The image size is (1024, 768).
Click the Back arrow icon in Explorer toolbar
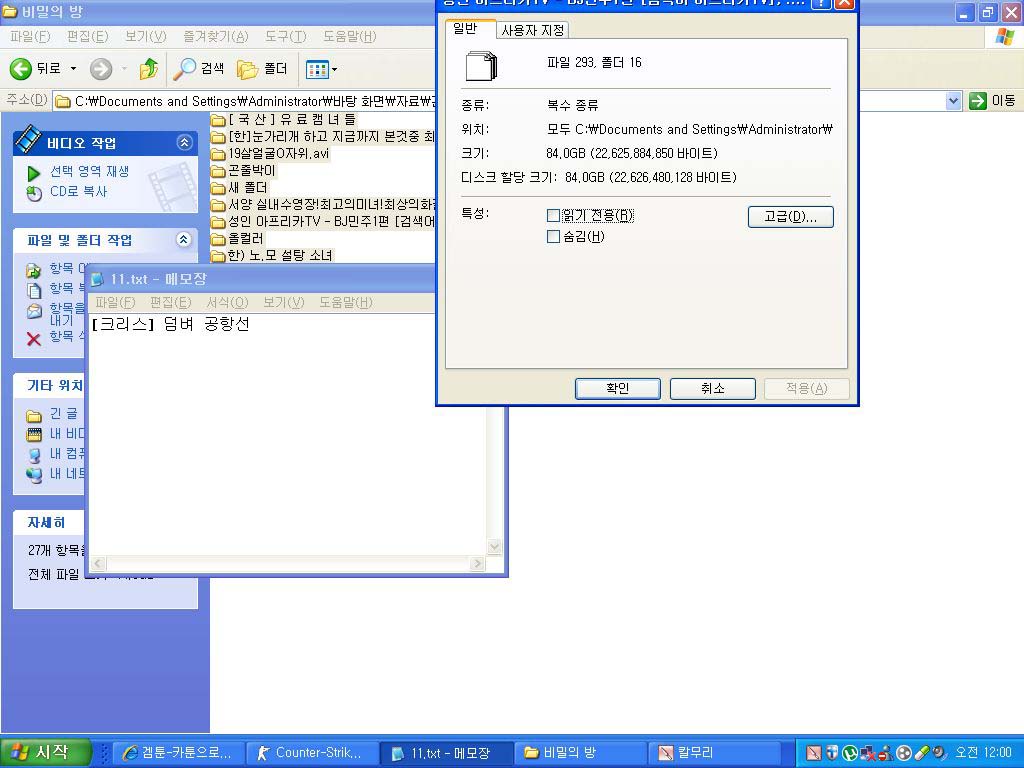21,69
